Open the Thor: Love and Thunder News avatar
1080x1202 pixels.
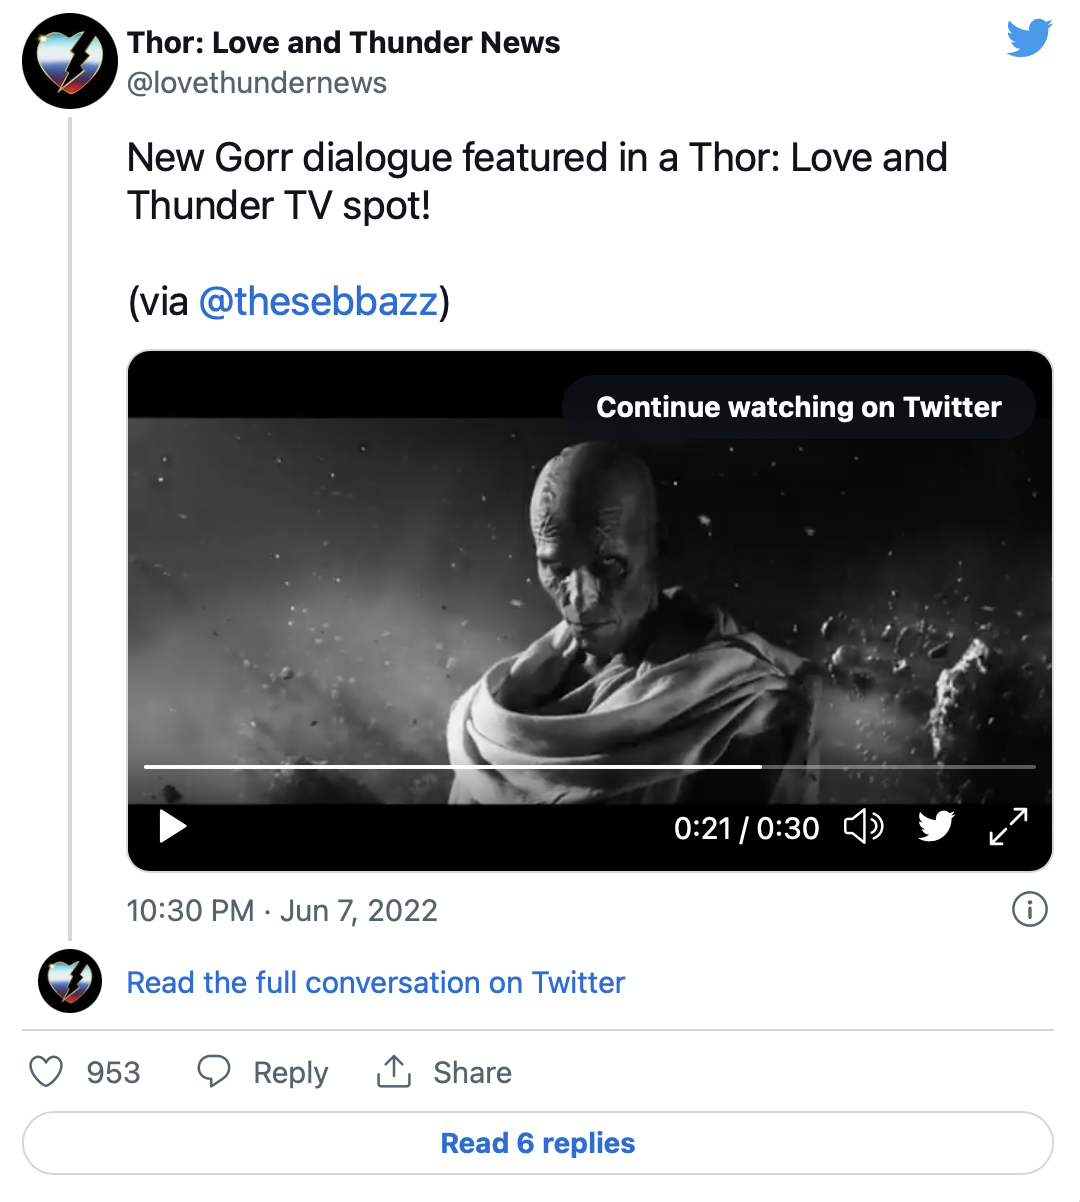pyautogui.click(x=70, y=61)
